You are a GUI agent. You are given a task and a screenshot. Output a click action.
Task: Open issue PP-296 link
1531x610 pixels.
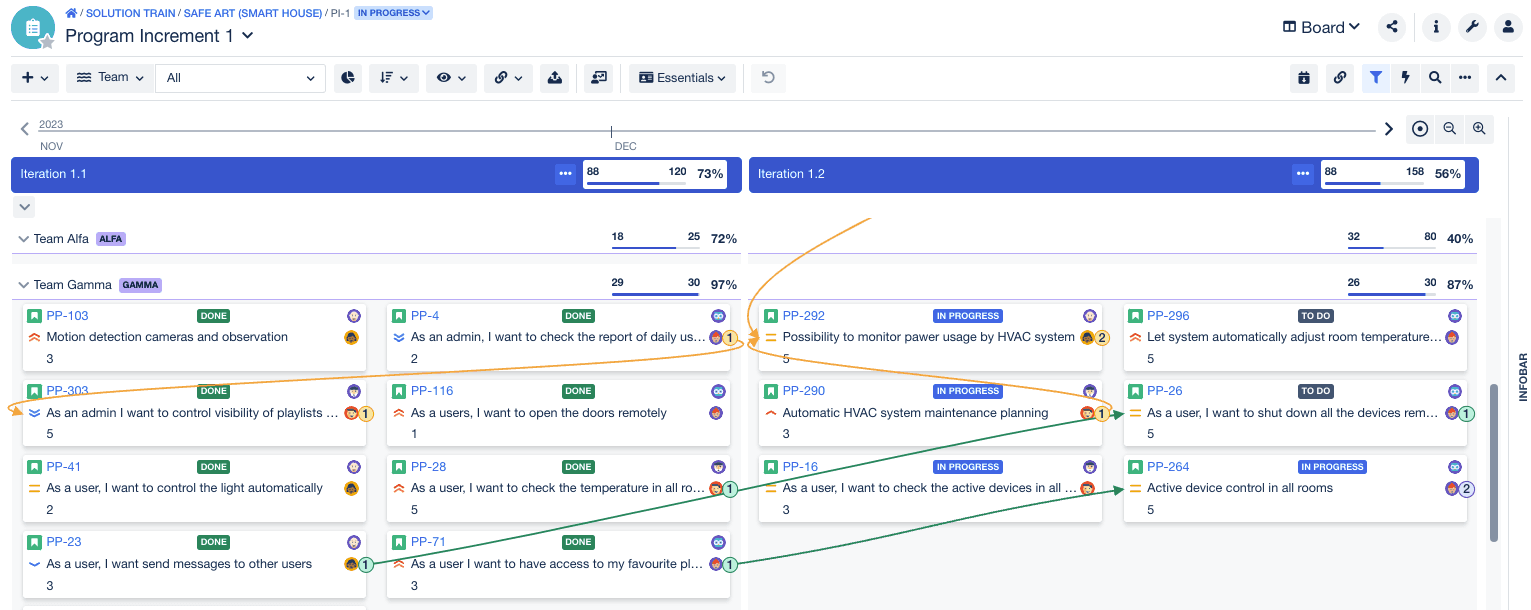coord(1168,316)
